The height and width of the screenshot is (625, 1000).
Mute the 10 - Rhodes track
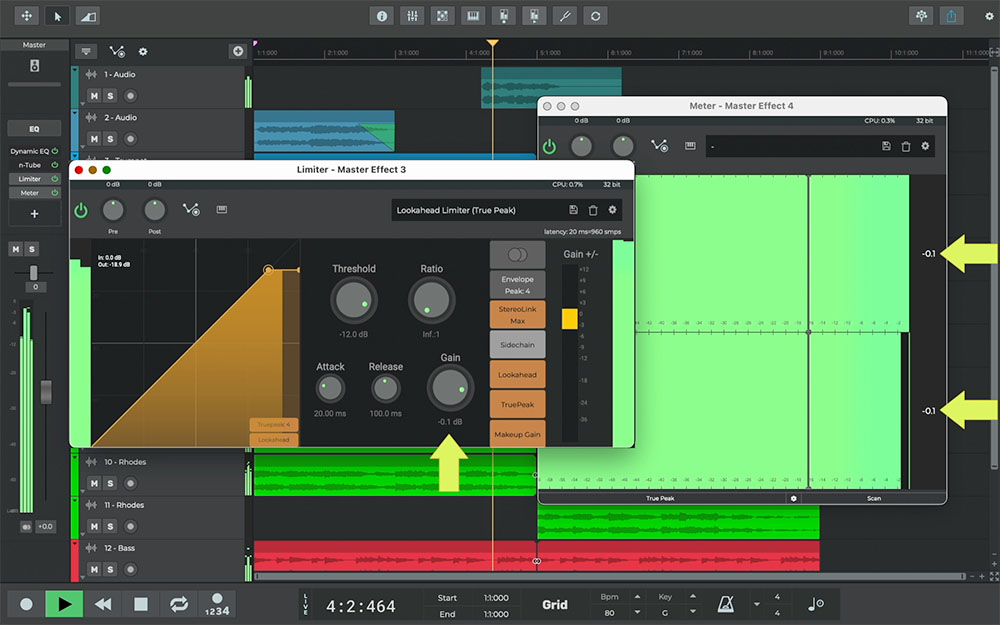coord(94,483)
